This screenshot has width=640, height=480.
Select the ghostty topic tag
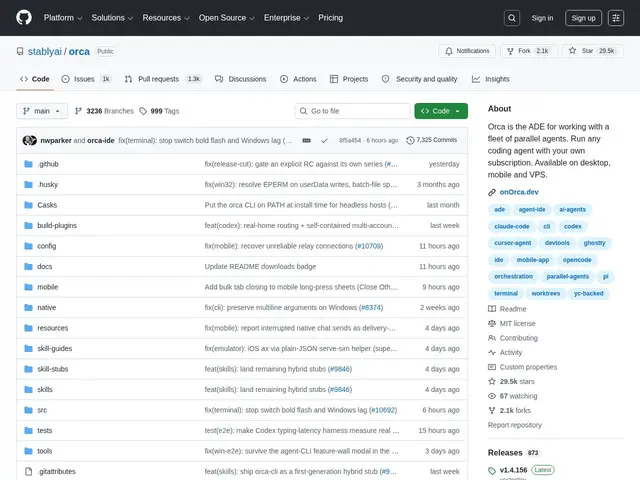coord(594,243)
